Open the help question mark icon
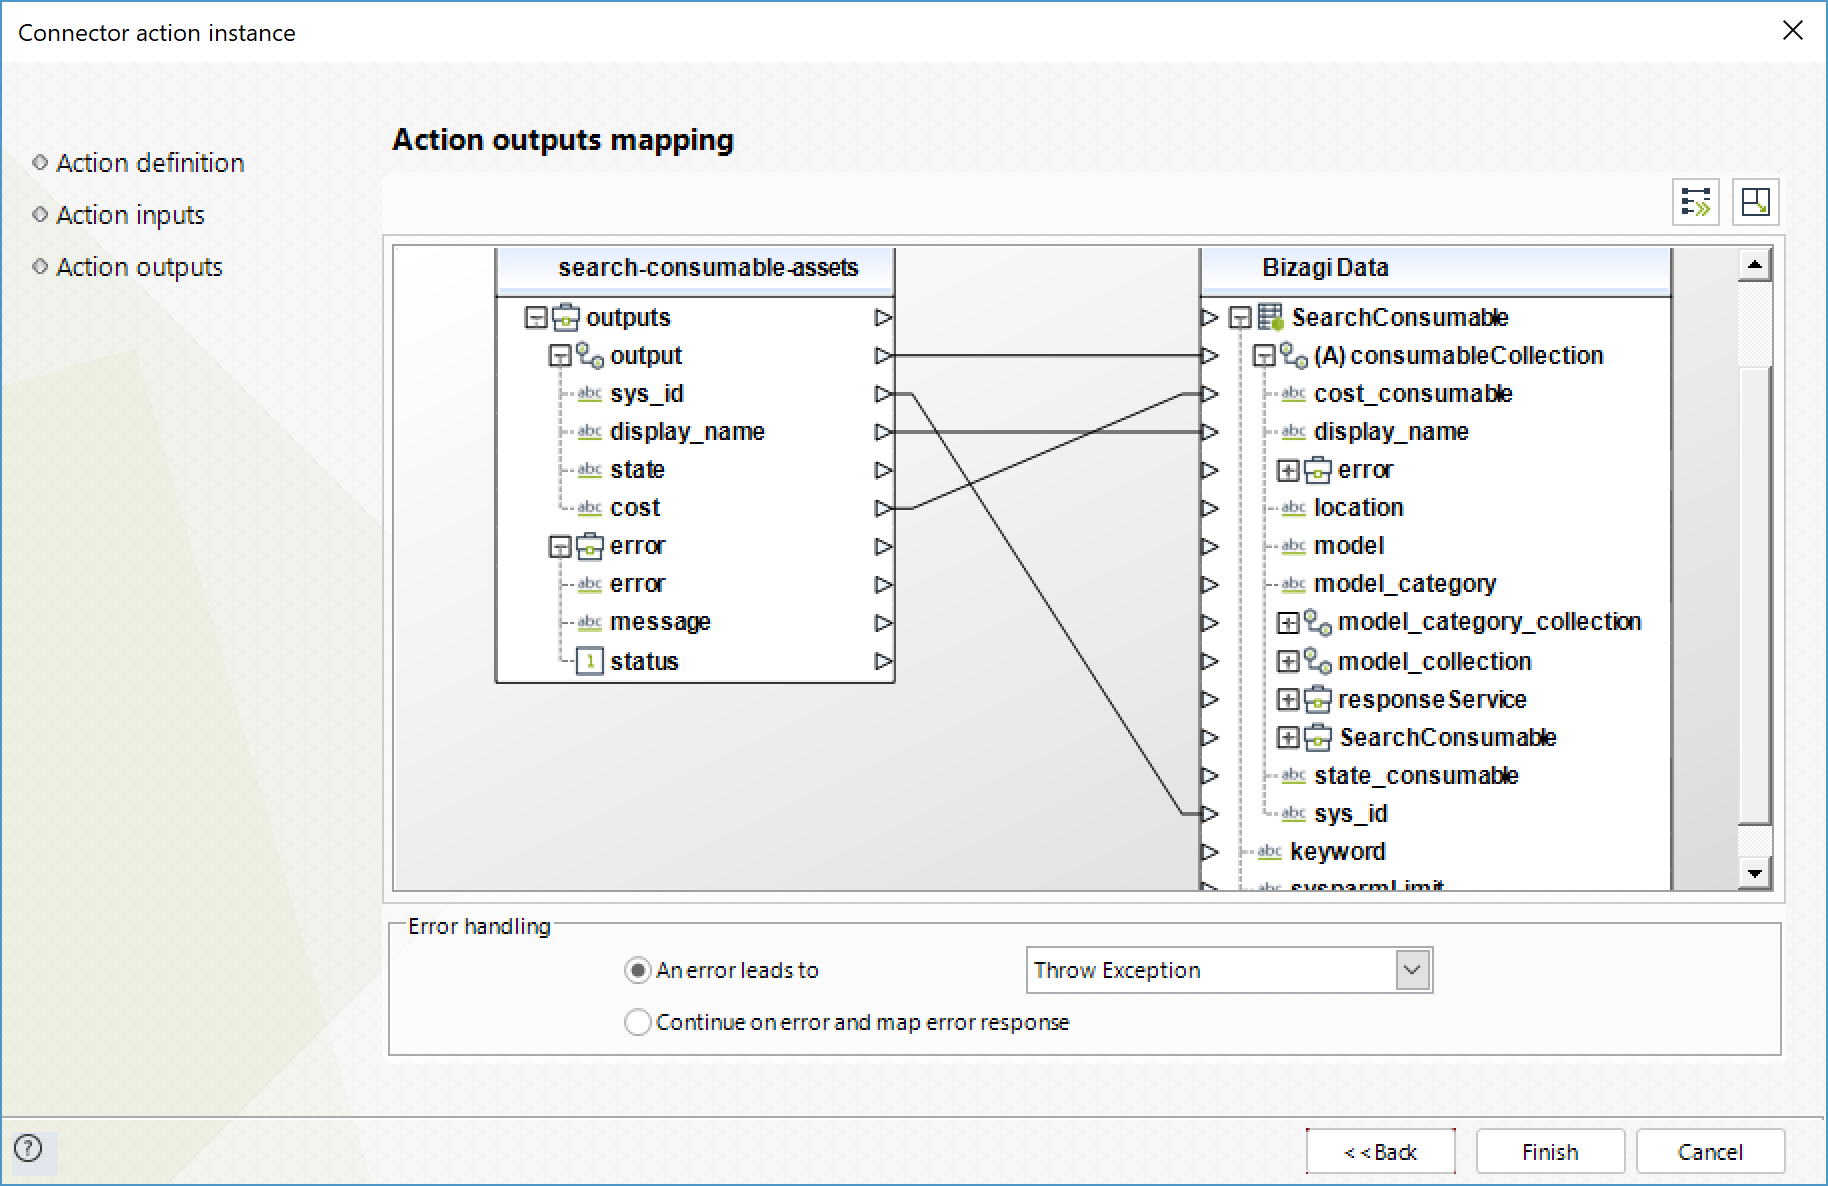Image resolution: width=1828 pixels, height=1186 pixels. [x=28, y=1148]
